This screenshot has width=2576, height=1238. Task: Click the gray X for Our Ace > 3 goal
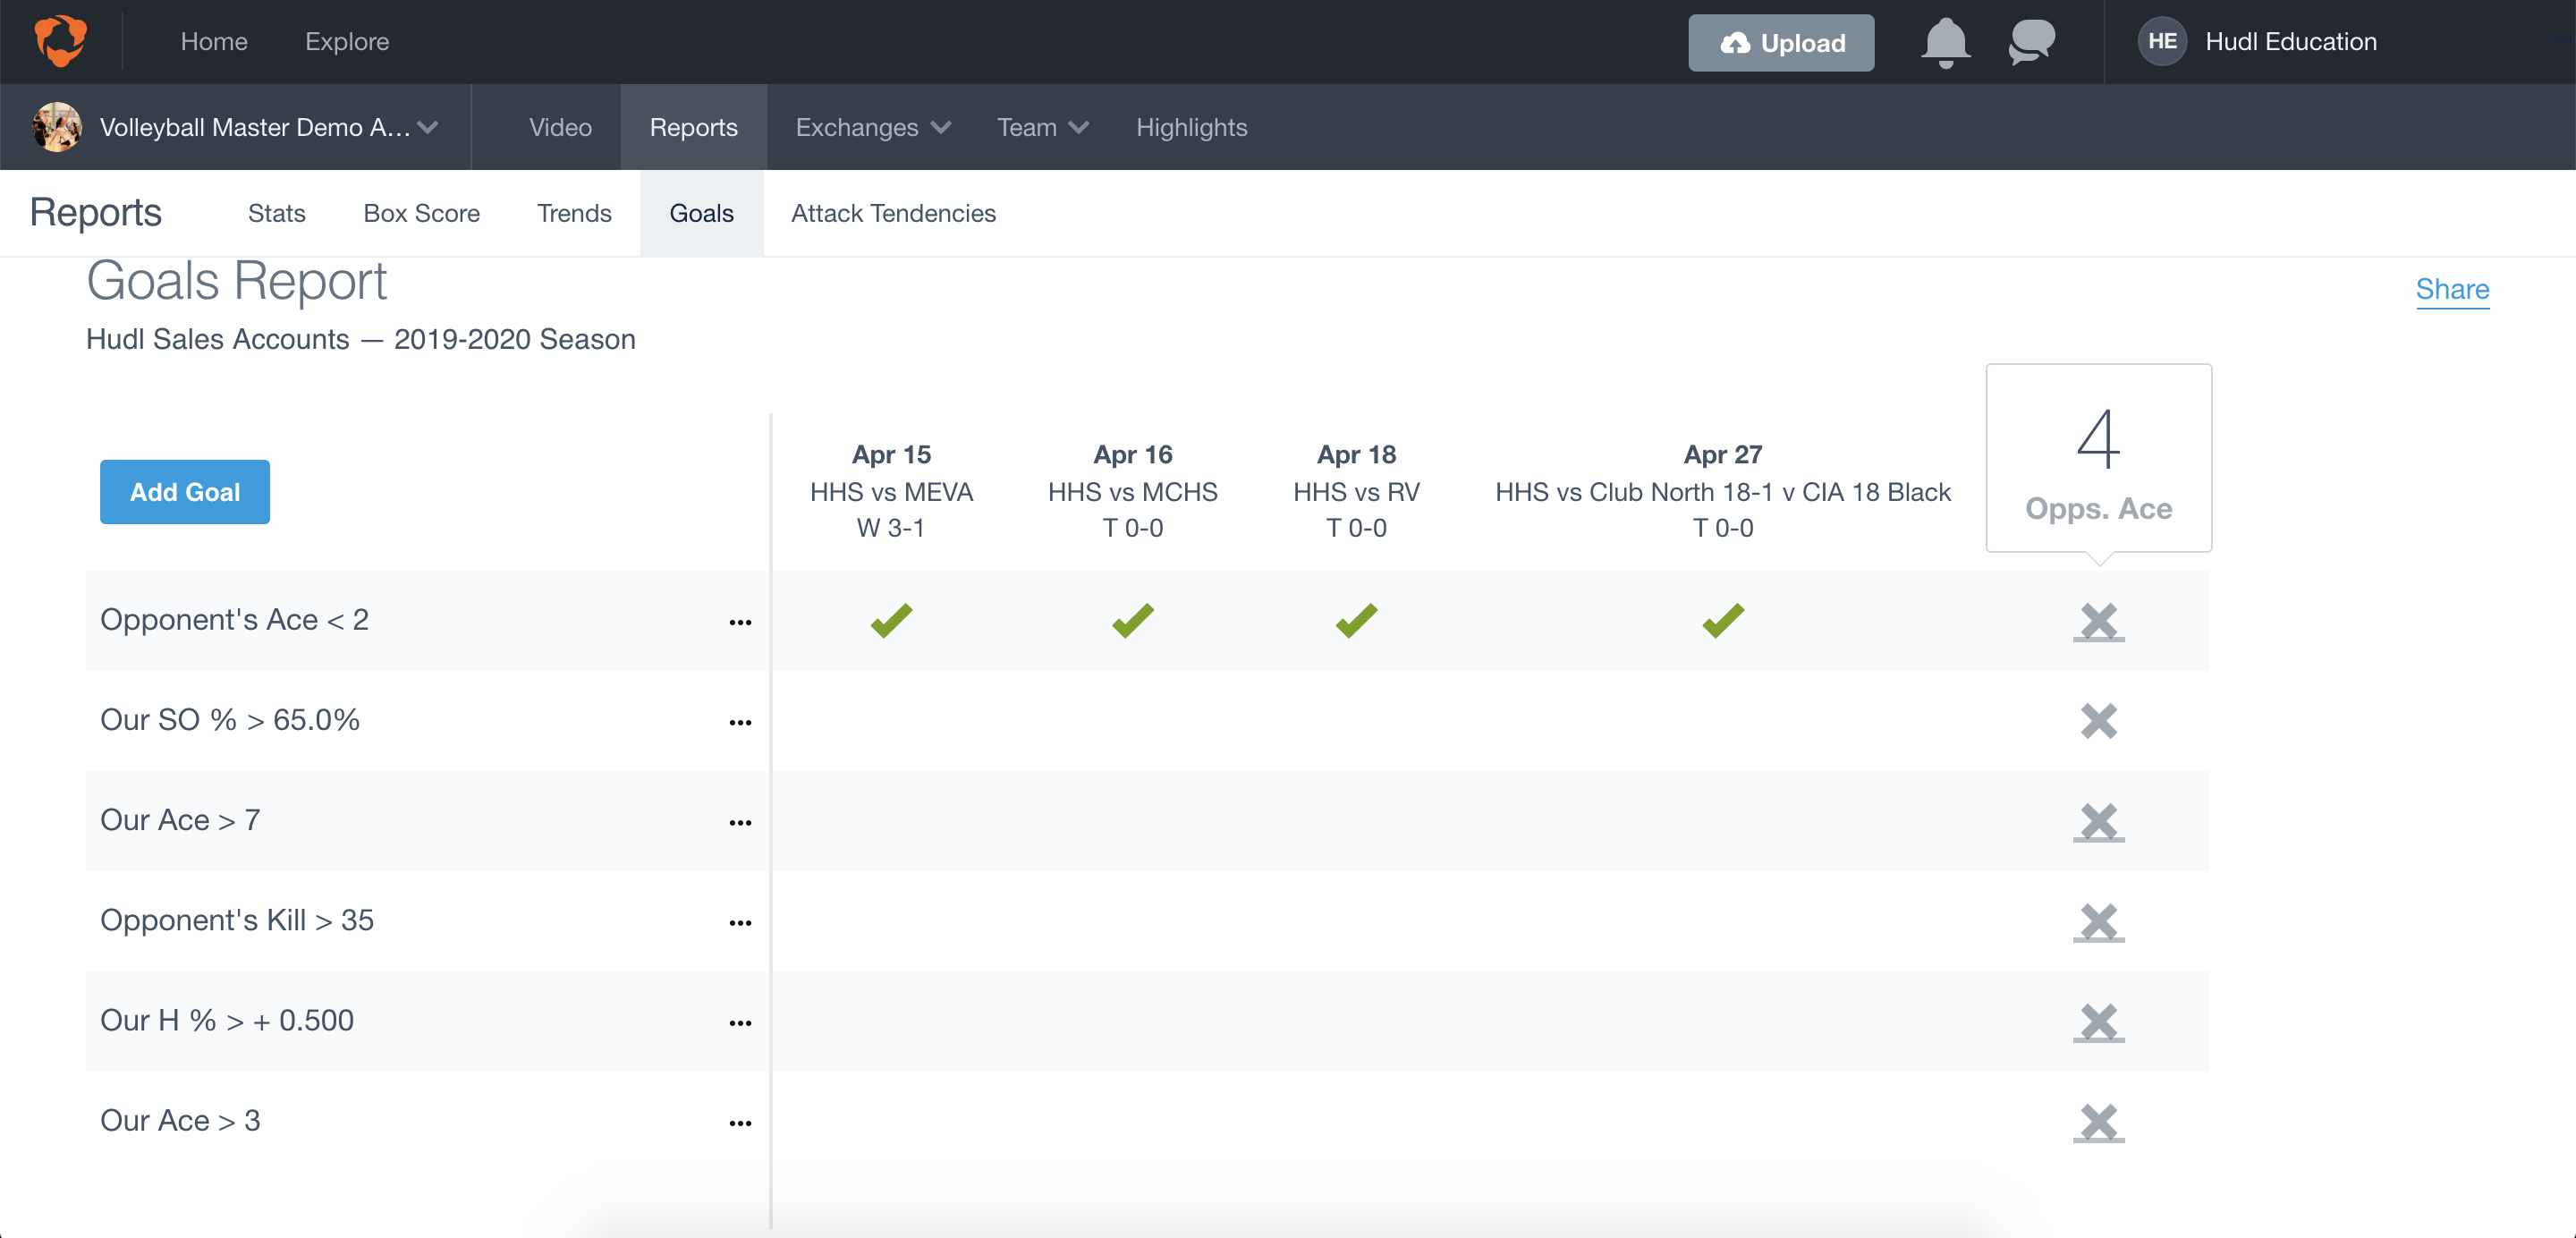[2099, 1122]
